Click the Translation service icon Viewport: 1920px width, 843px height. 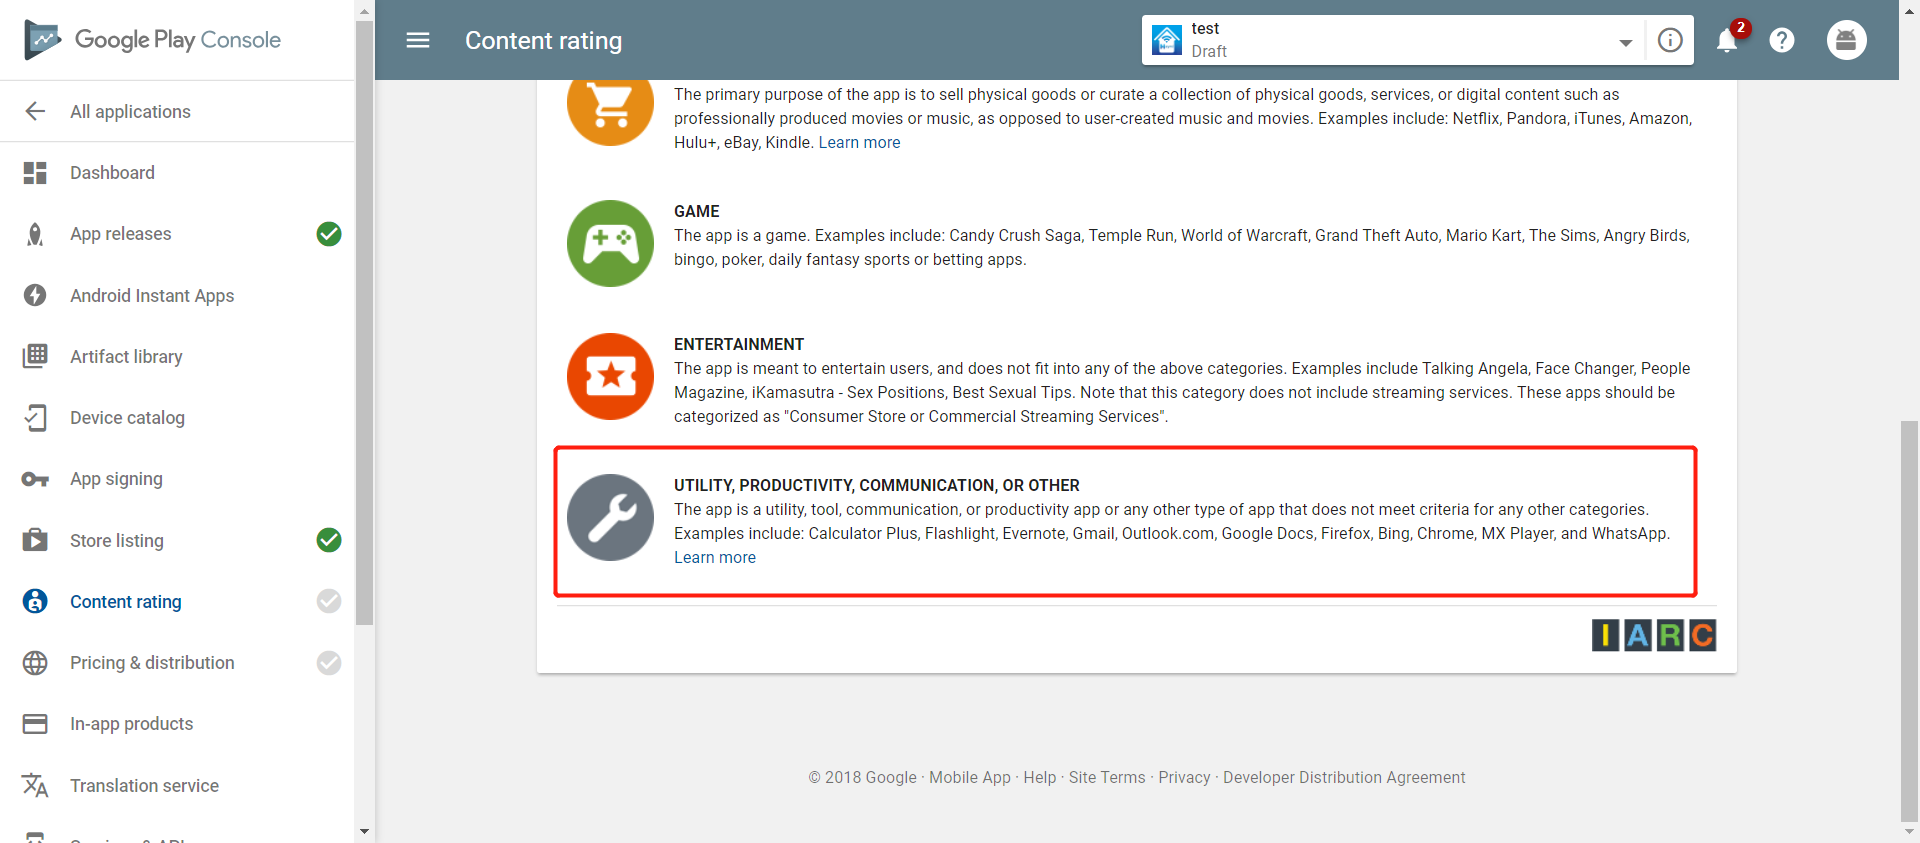pyautogui.click(x=35, y=785)
